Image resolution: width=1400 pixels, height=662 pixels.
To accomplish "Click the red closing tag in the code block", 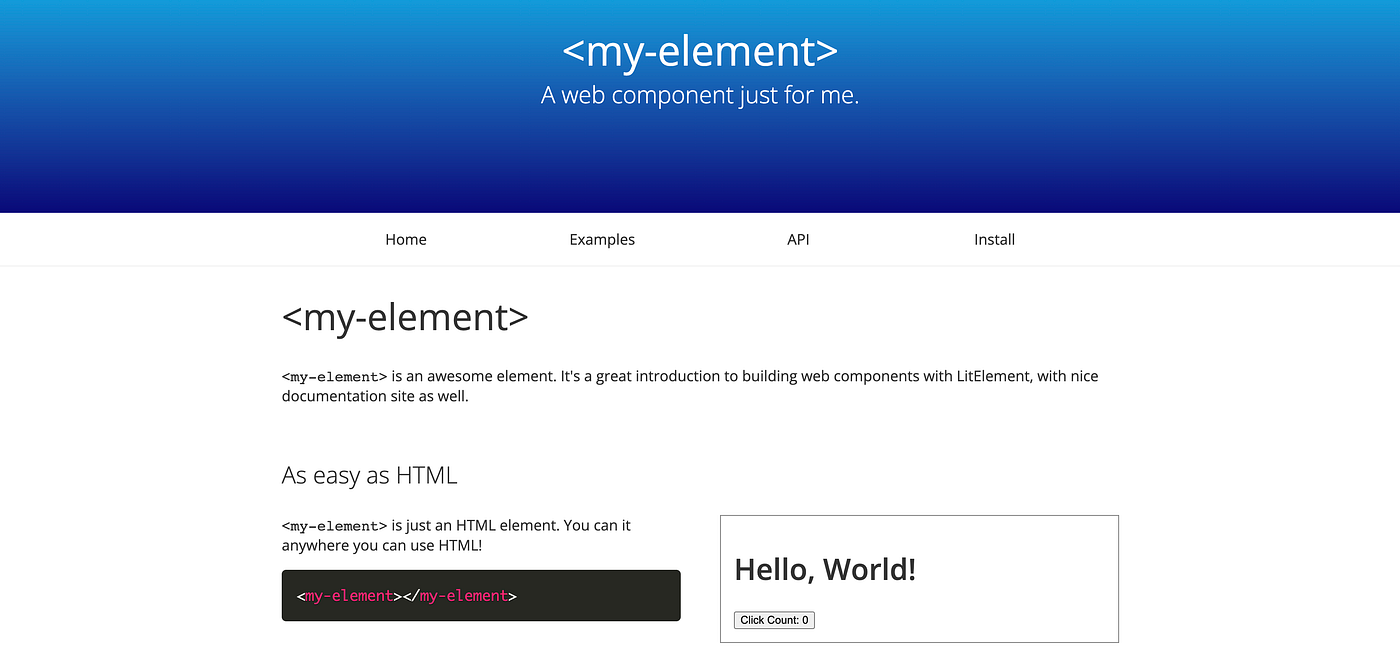I will [462, 595].
